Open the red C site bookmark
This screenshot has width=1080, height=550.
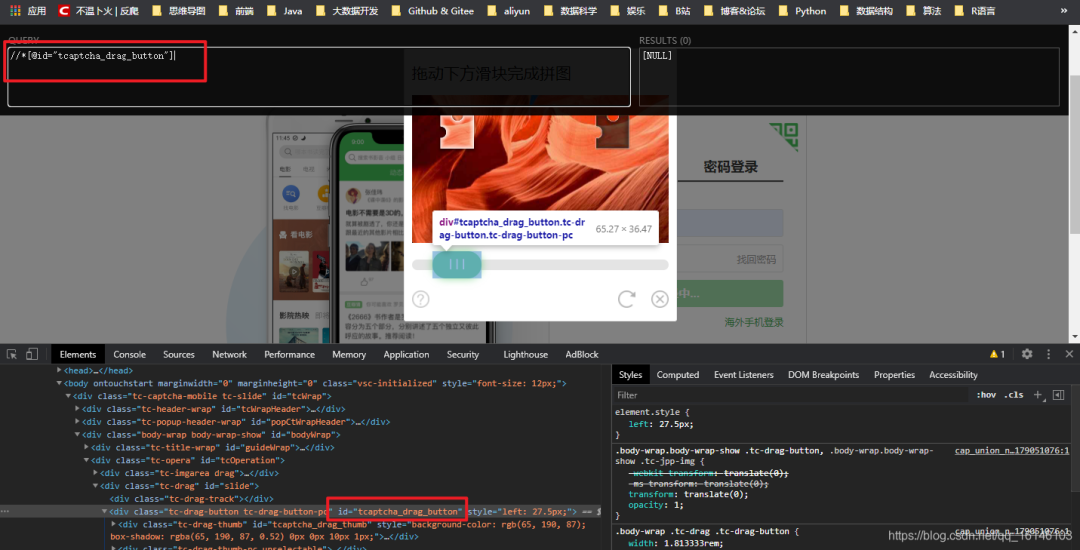tap(98, 11)
